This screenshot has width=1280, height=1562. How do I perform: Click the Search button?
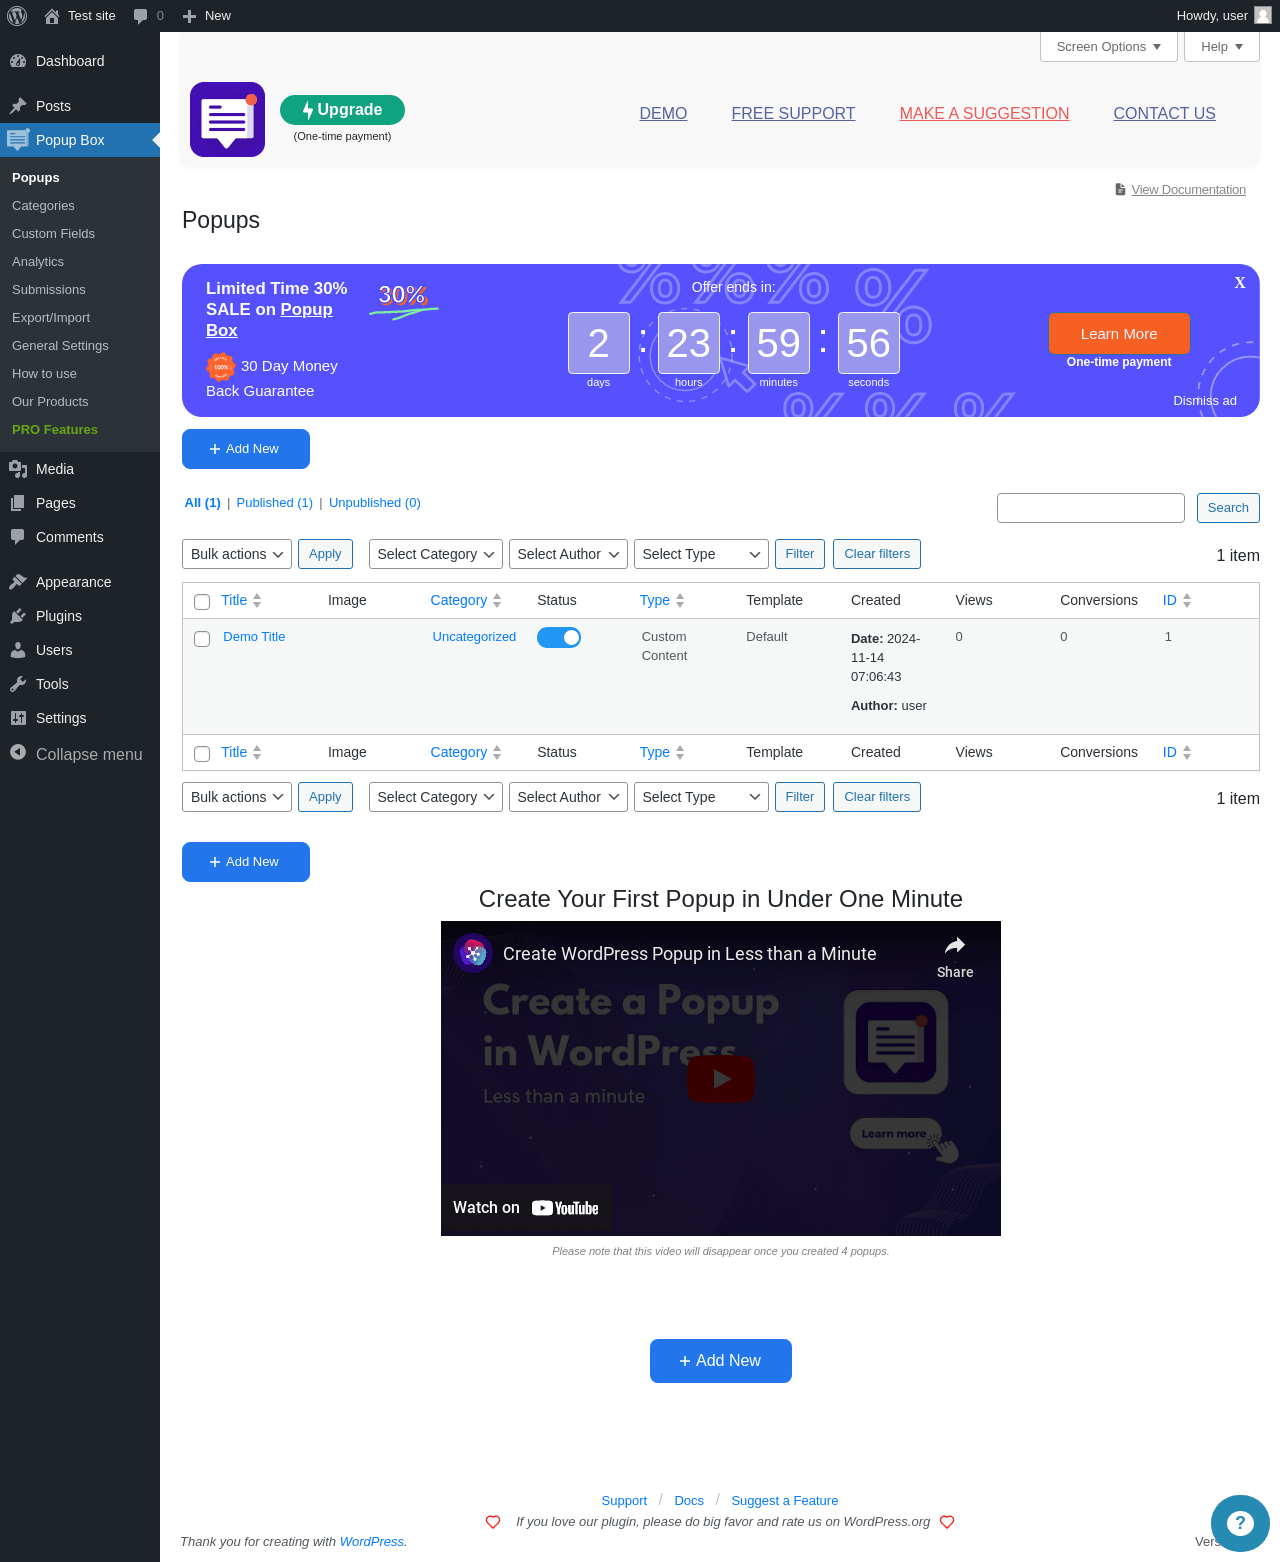pos(1228,508)
